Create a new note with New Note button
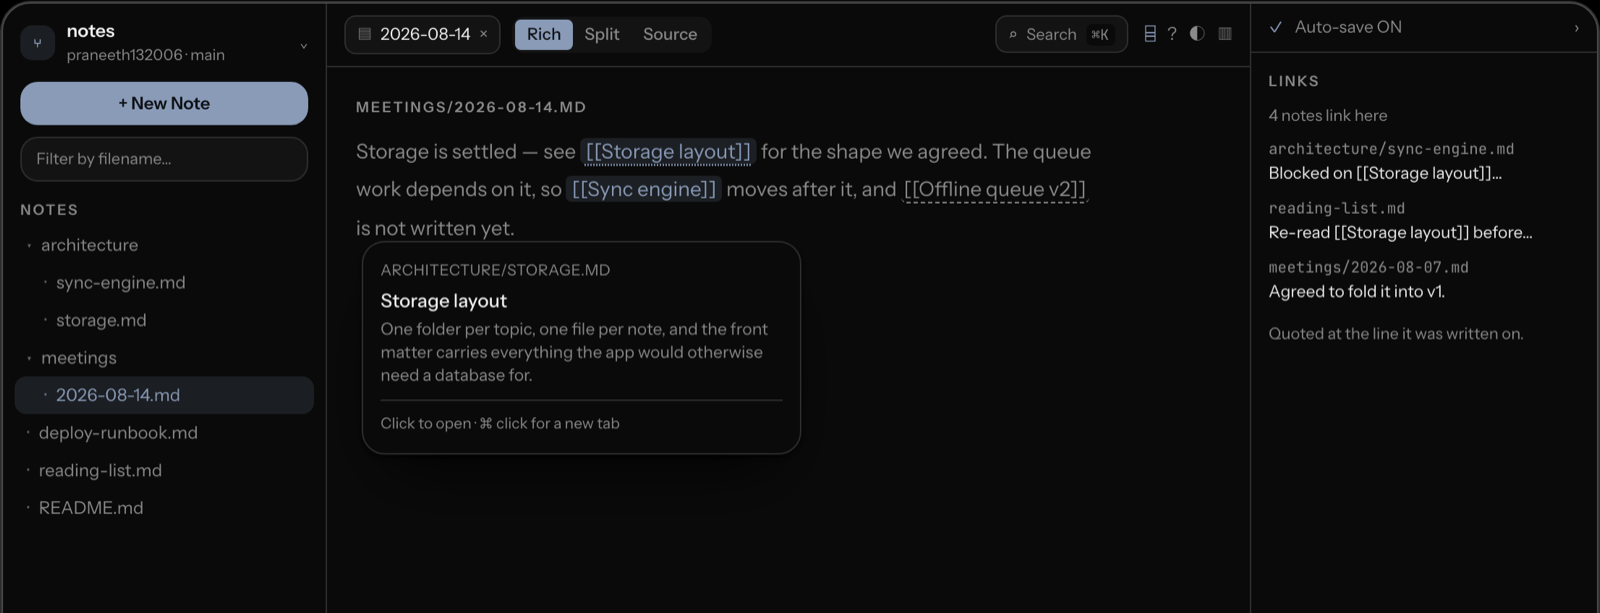Screen dimensions: 1600x613 164,103
